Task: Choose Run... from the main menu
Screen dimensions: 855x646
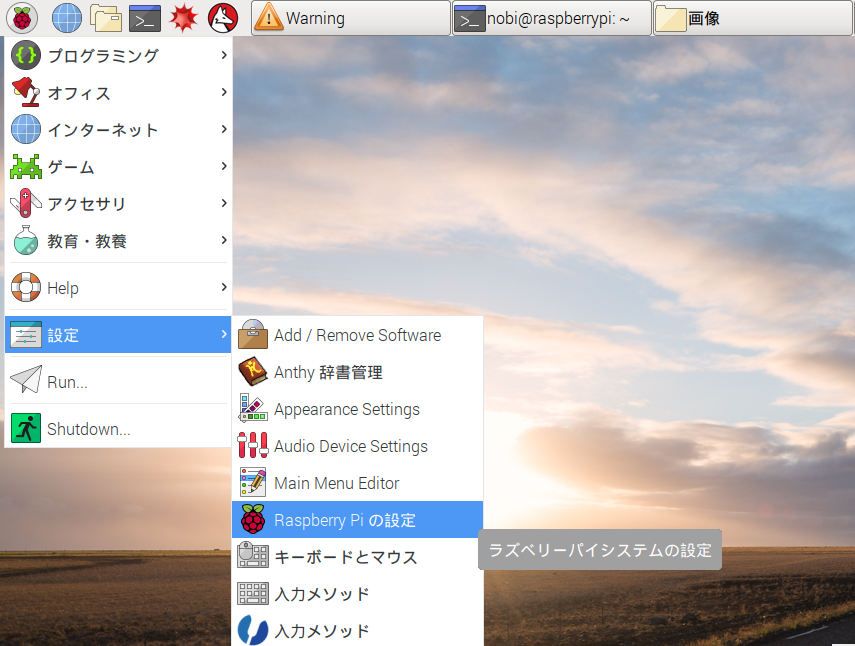Action: point(118,381)
